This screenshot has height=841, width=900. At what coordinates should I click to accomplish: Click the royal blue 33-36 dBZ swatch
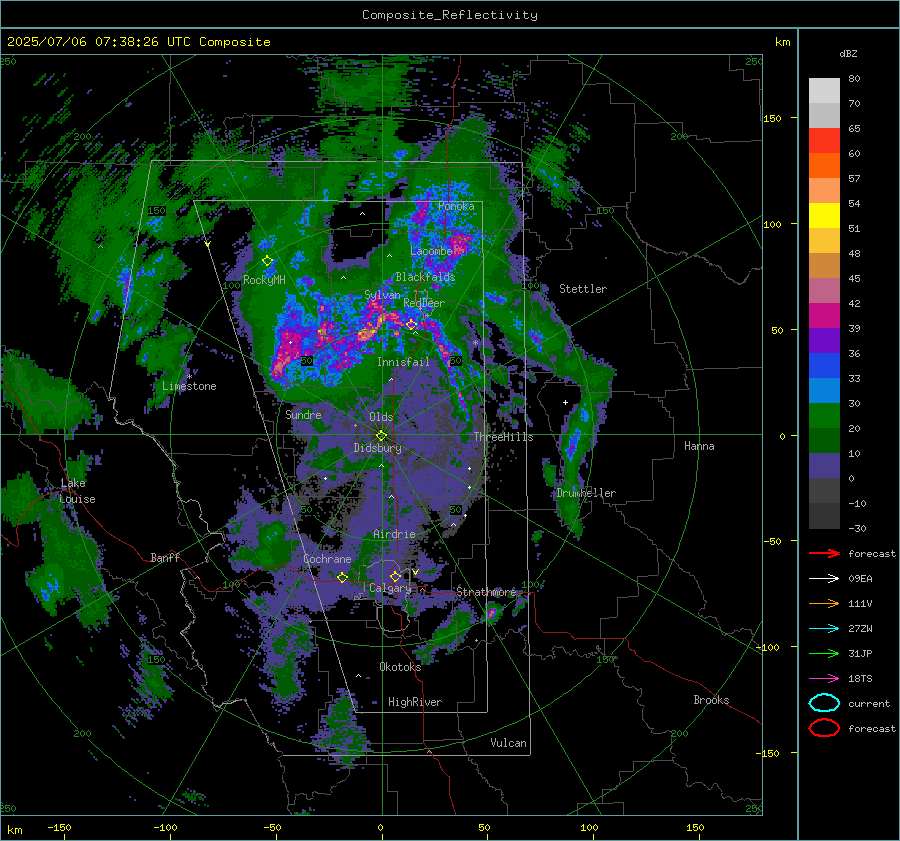(x=824, y=365)
